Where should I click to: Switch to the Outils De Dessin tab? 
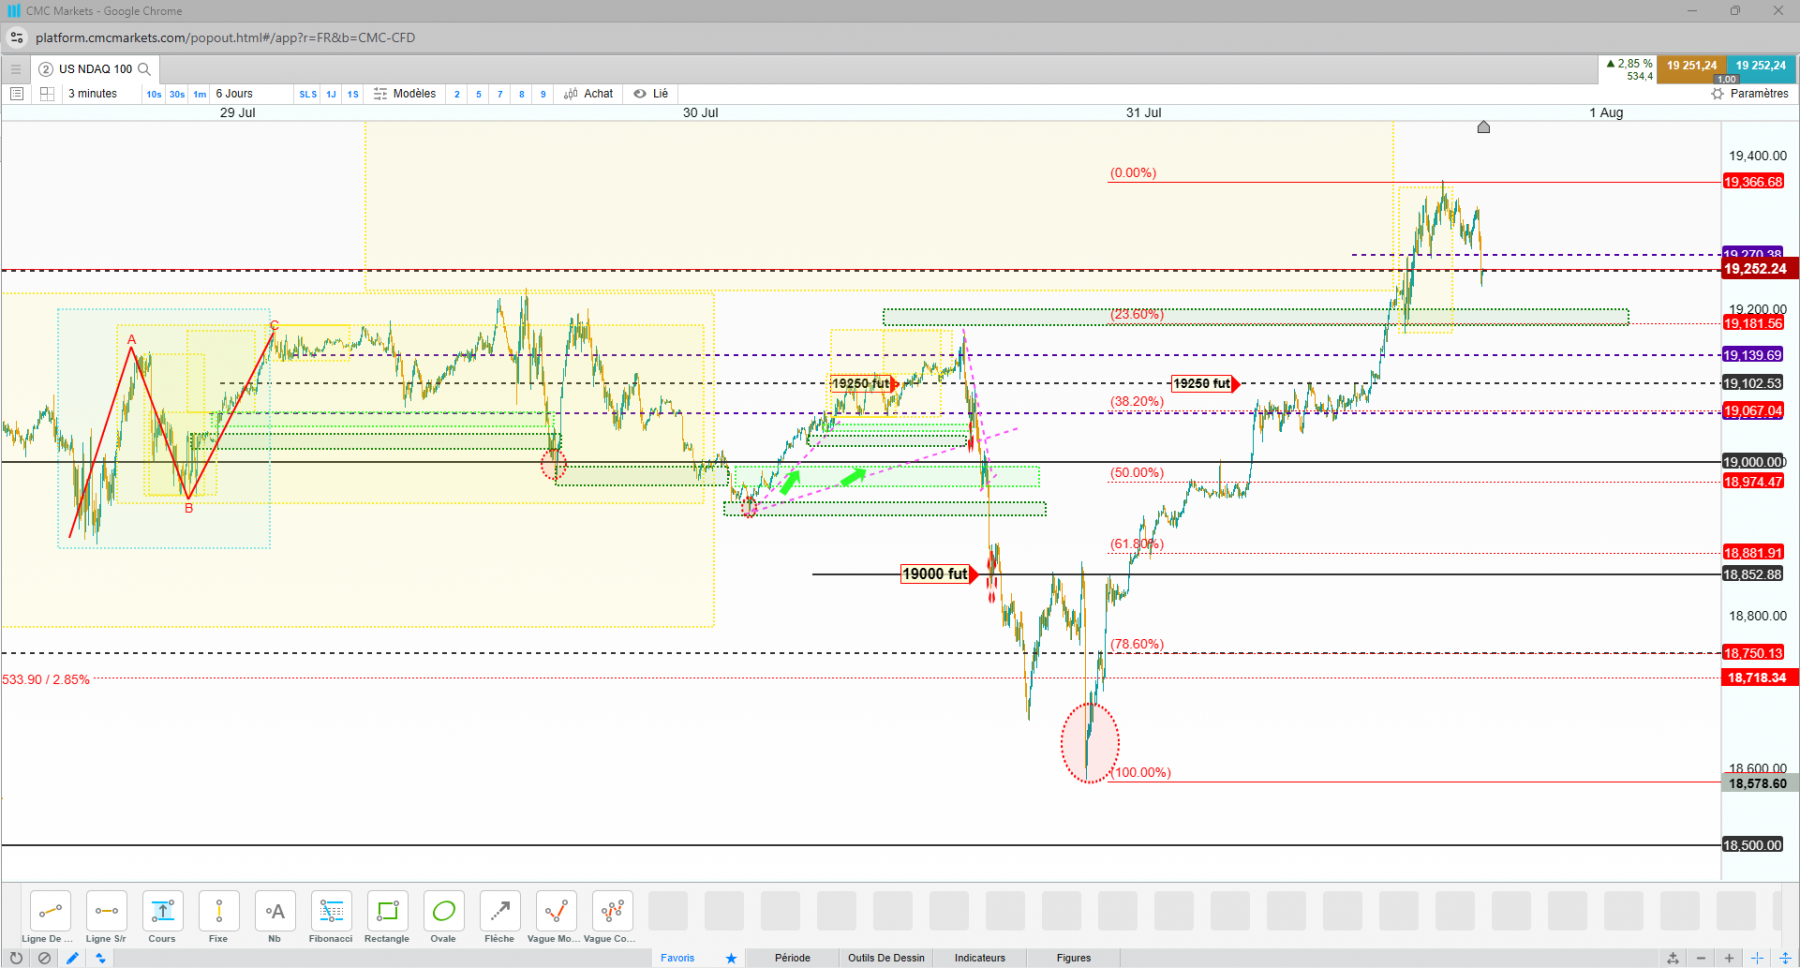pos(886,958)
